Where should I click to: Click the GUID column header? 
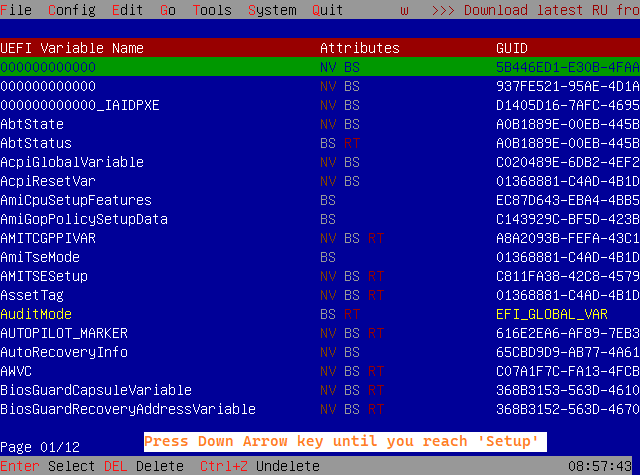tap(512, 48)
